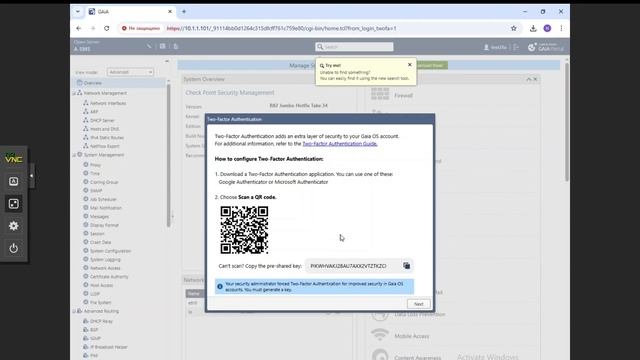This screenshot has height=360, width=640.
Task: Toggle VNC fullscreen mode icon
Action: [x=13, y=204]
